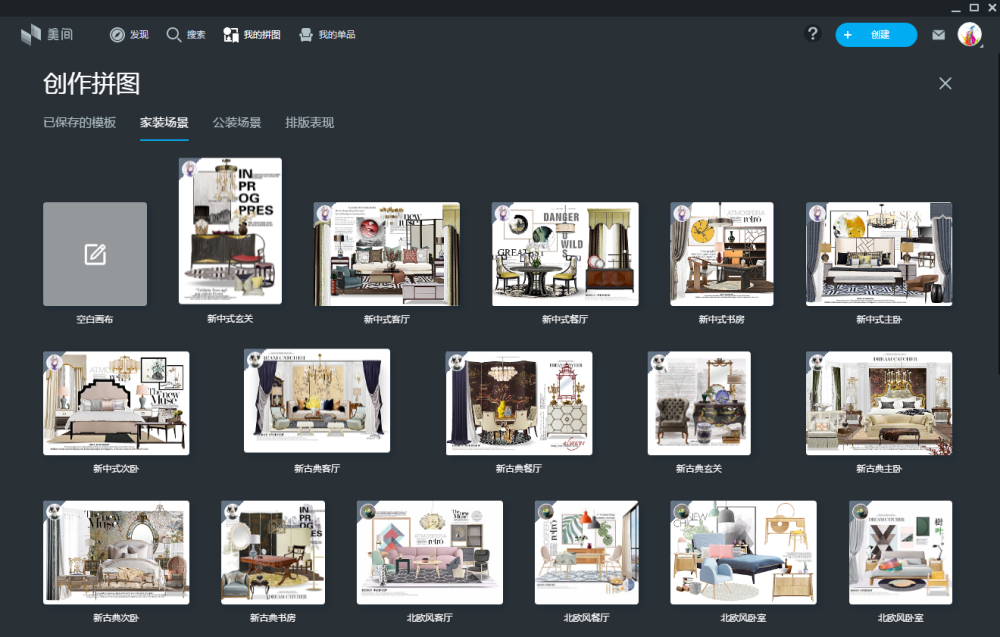The height and width of the screenshot is (637, 1000).
Task: Open 我的拼图 collage icon
Action: pyautogui.click(x=231, y=35)
